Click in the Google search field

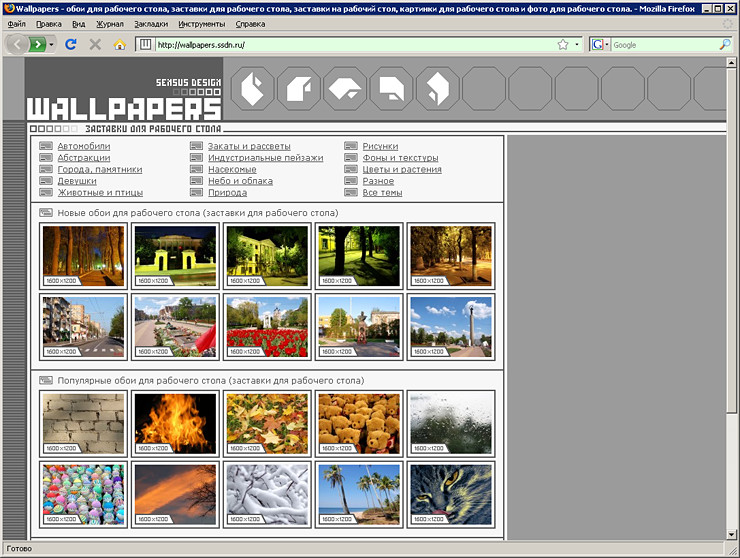click(660, 45)
